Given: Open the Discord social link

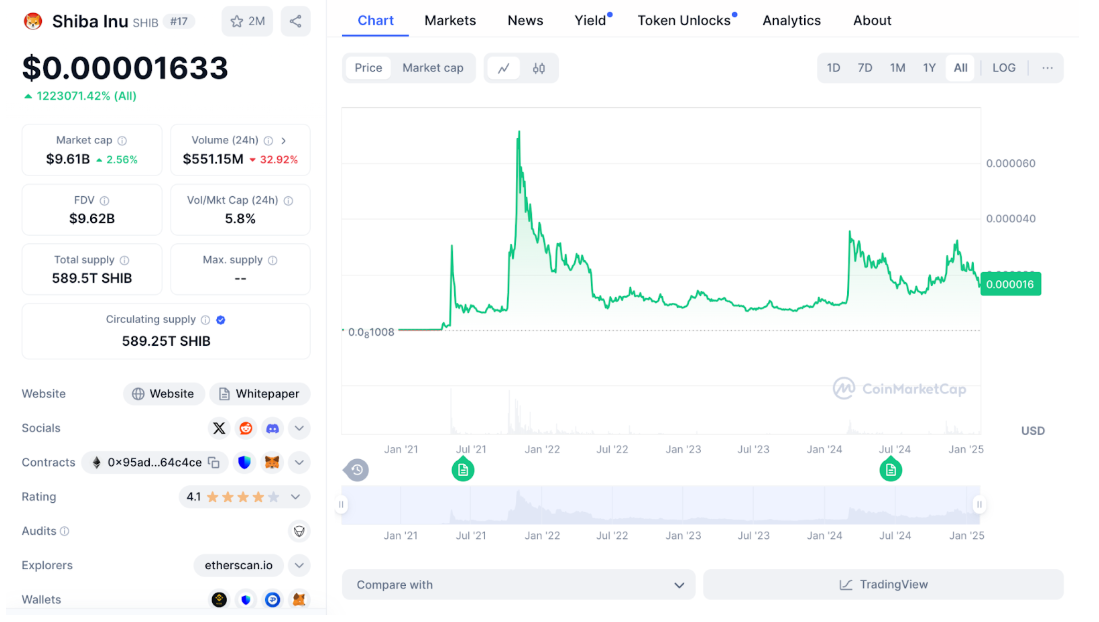Looking at the screenshot, I should tap(272, 428).
